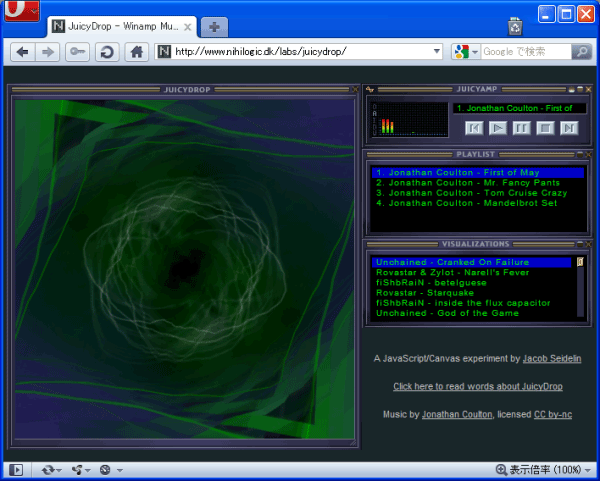600x481 pixels.
Task: Toggle Playlist panel windowshade mode
Action: [x=580, y=155]
